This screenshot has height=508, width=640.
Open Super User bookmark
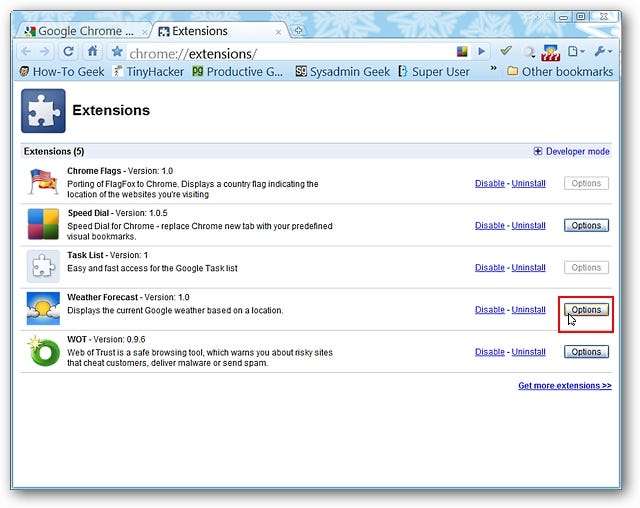(434, 72)
